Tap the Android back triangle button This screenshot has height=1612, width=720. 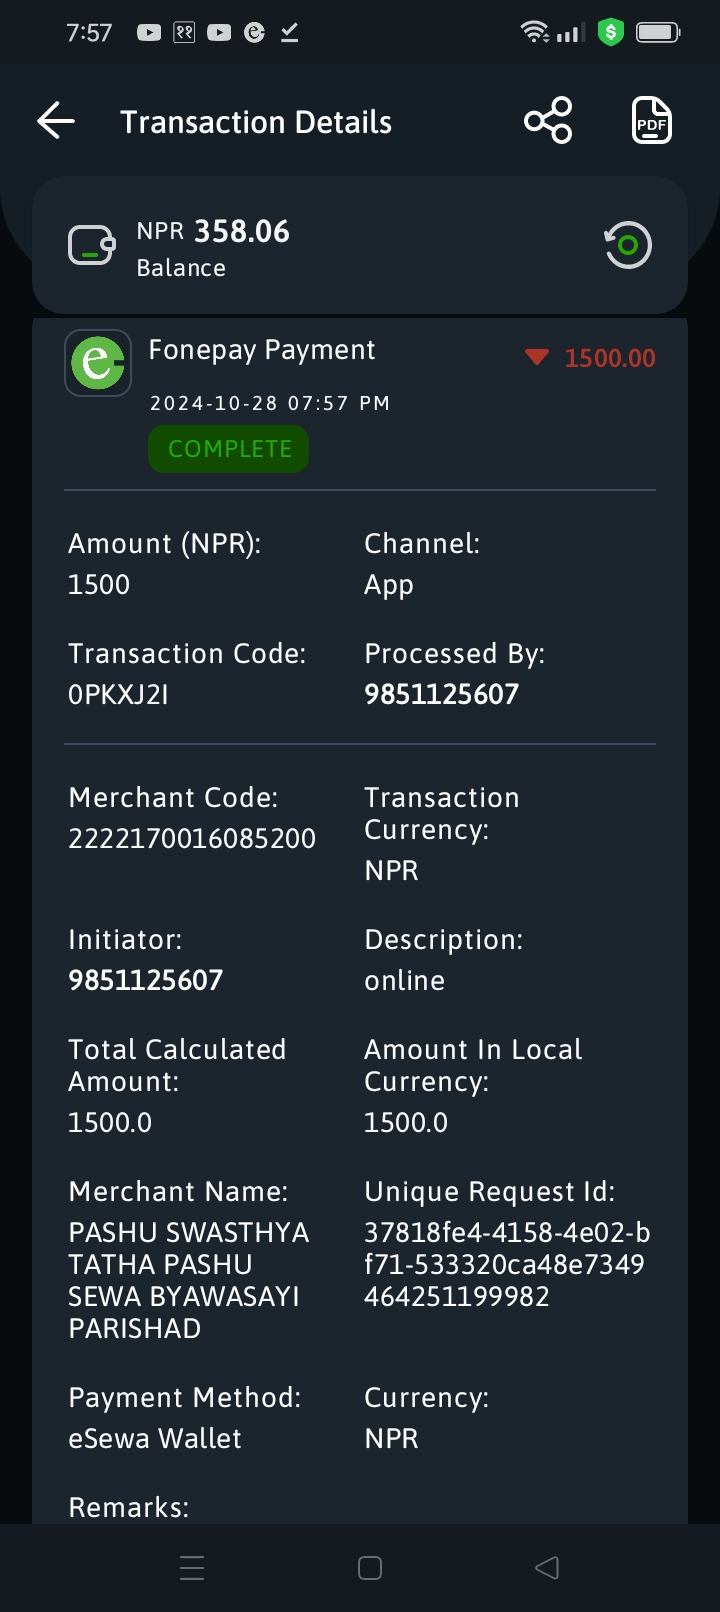(547, 1568)
